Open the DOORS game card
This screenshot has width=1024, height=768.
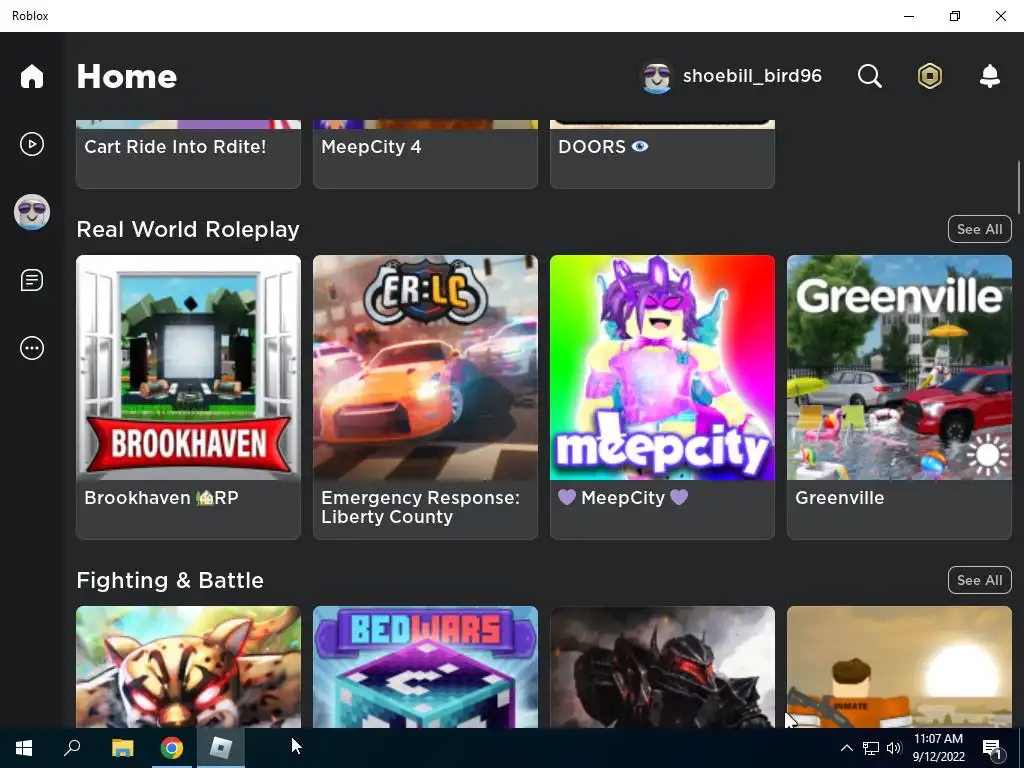[x=662, y=154]
